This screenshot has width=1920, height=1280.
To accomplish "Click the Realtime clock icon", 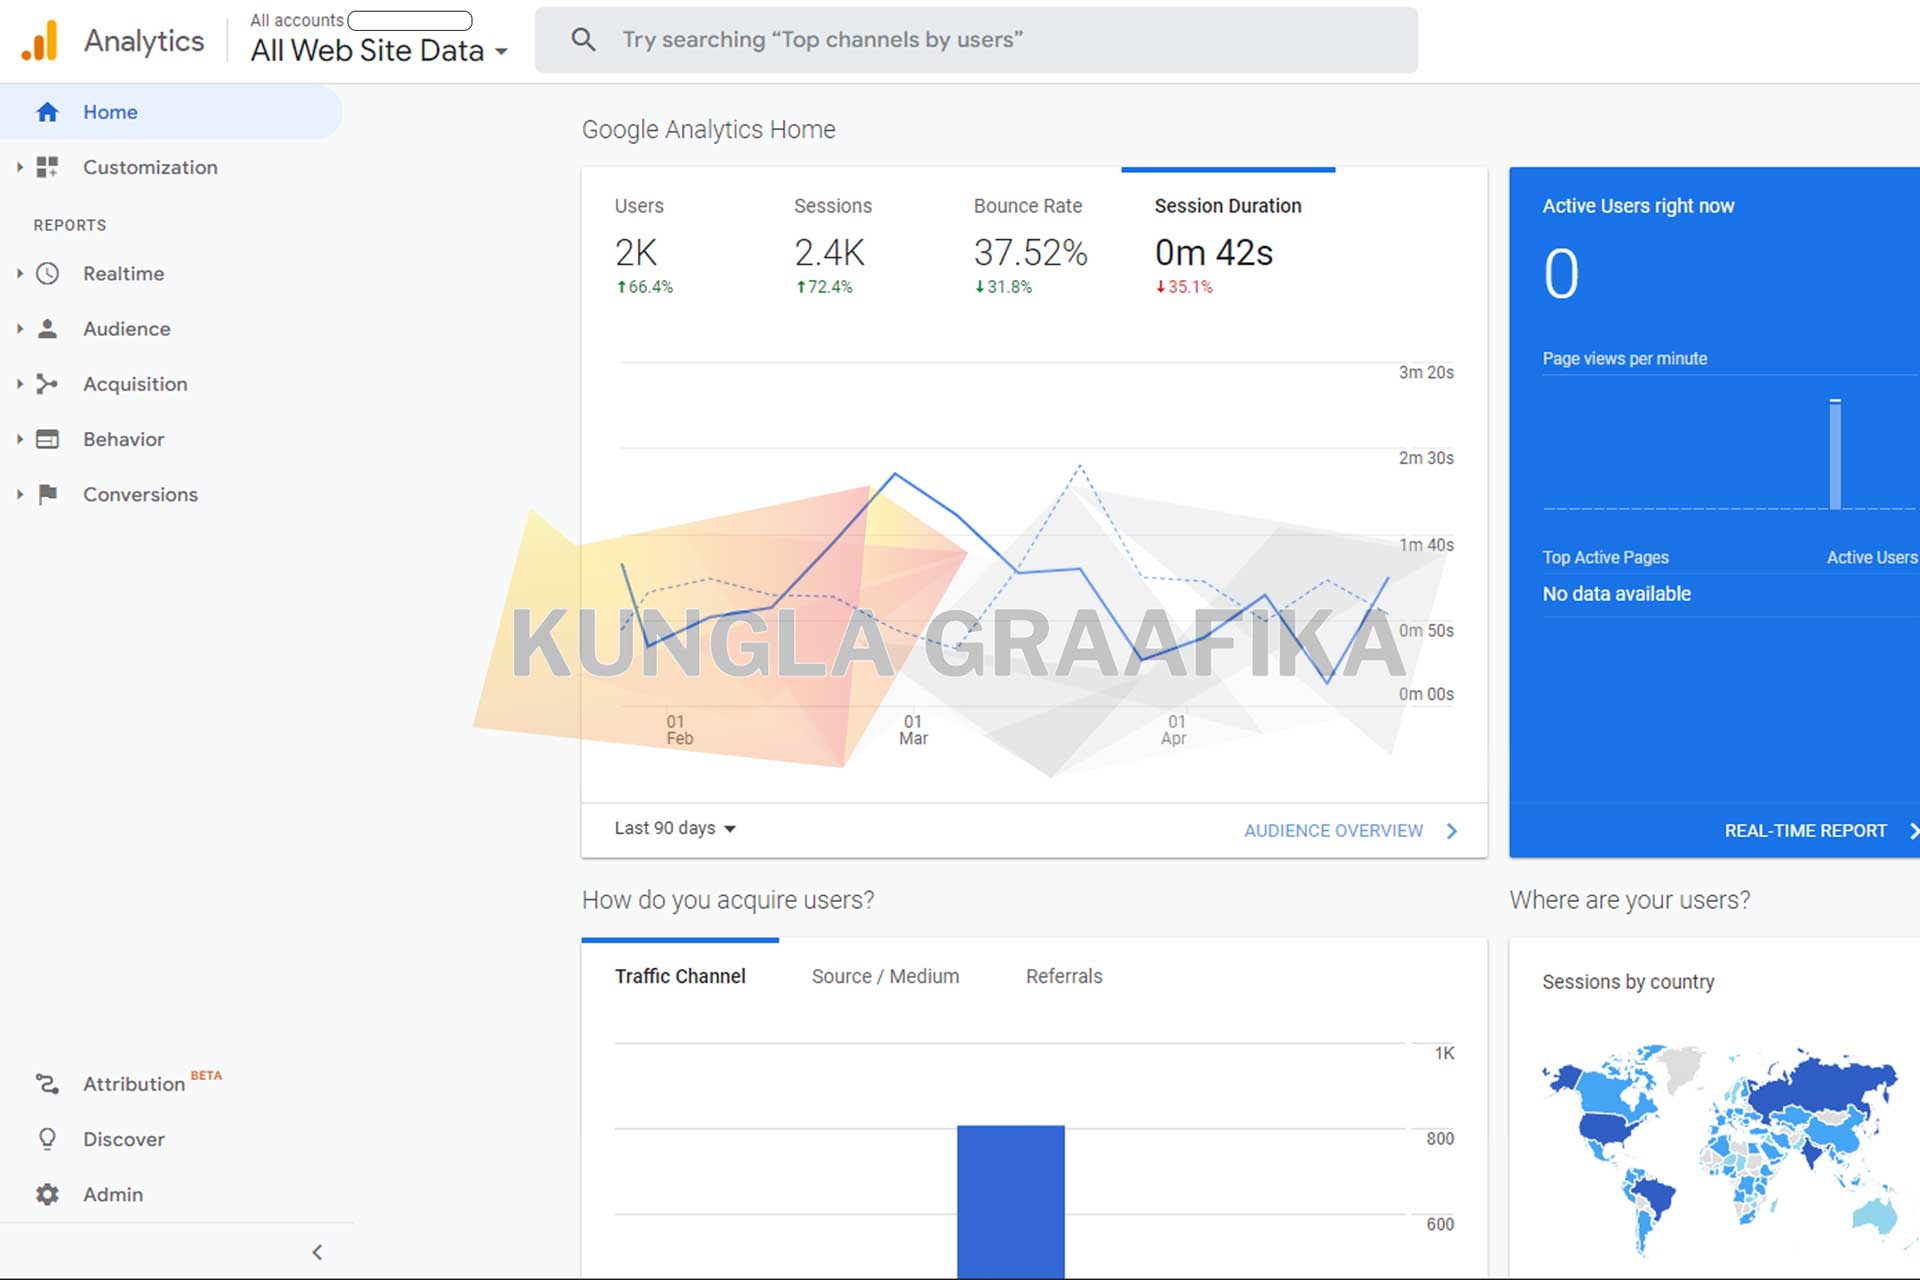I will (47, 273).
